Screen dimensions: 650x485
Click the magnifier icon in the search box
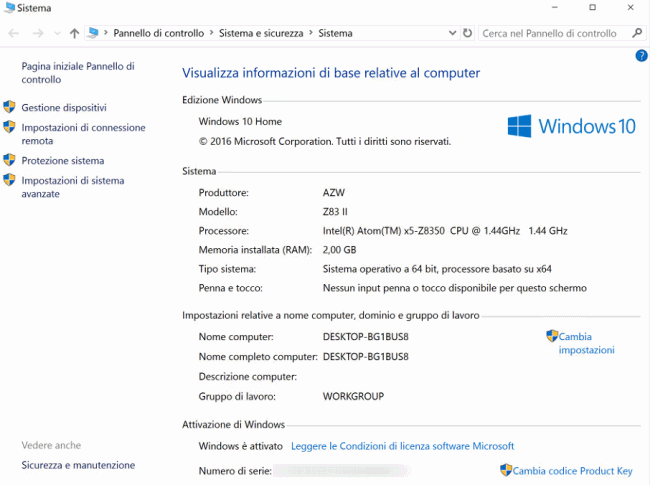636,33
